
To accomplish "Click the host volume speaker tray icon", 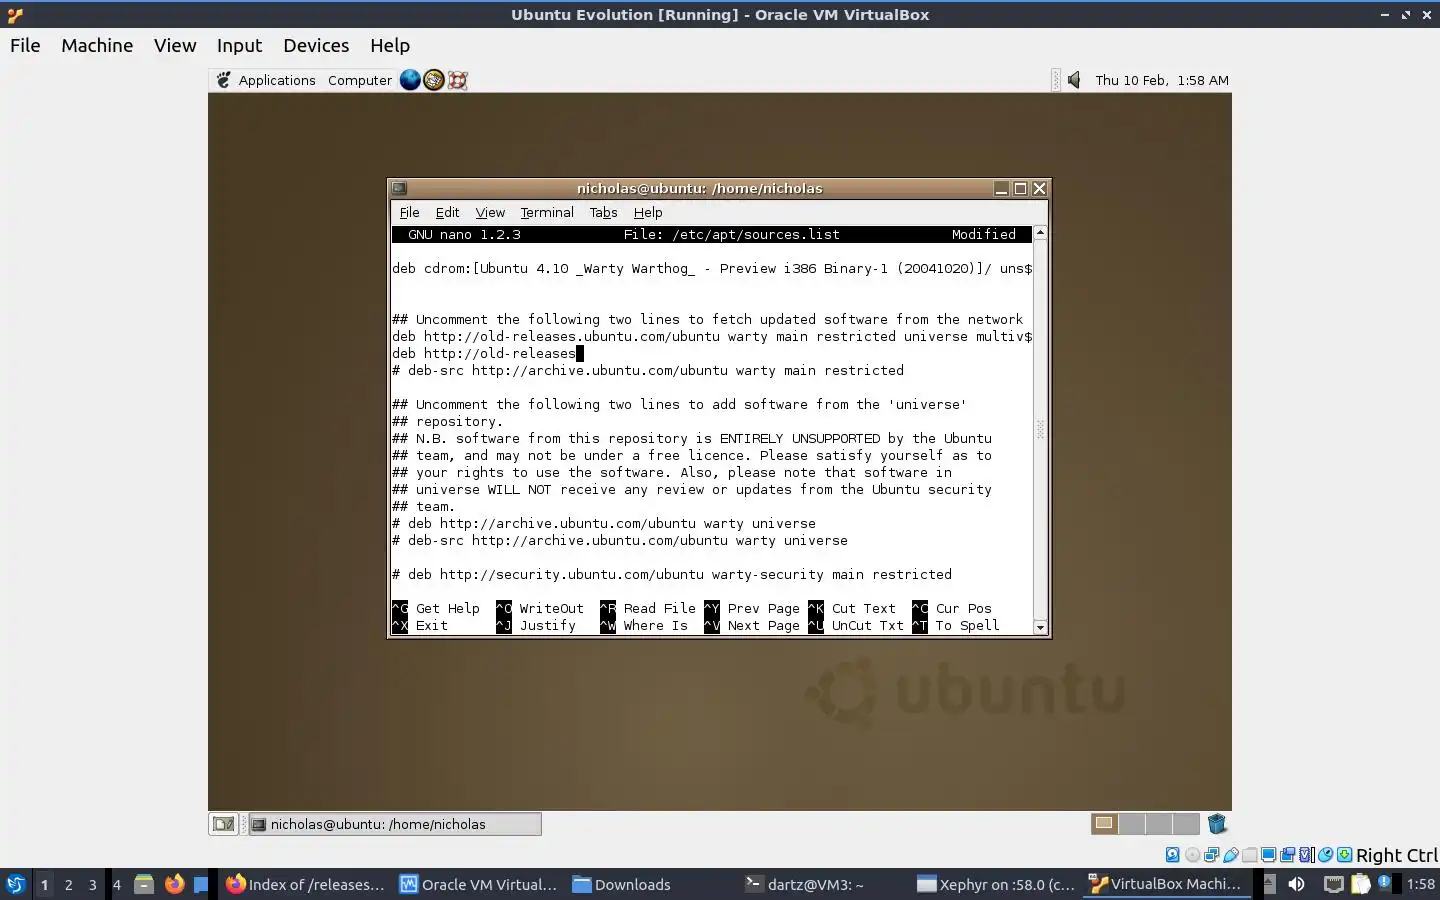I will (x=1297, y=884).
